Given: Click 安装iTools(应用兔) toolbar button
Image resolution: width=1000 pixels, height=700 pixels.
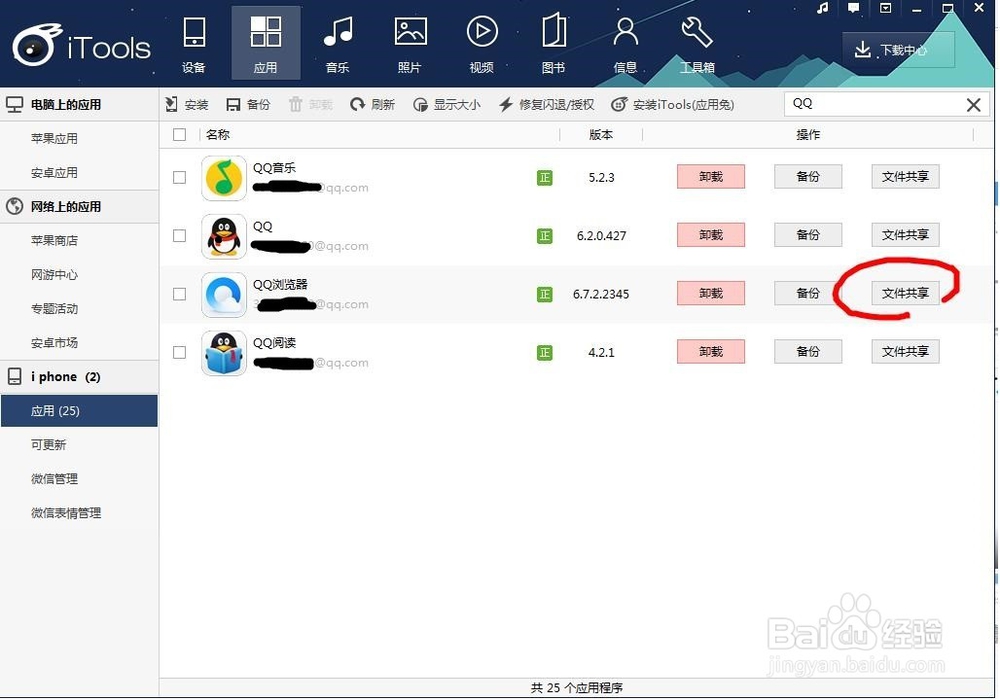Looking at the screenshot, I should point(673,105).
